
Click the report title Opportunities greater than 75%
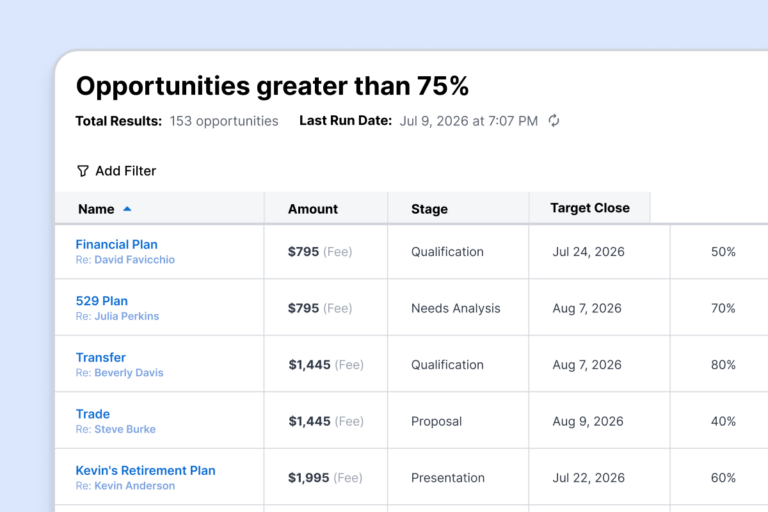click(272, 86)
